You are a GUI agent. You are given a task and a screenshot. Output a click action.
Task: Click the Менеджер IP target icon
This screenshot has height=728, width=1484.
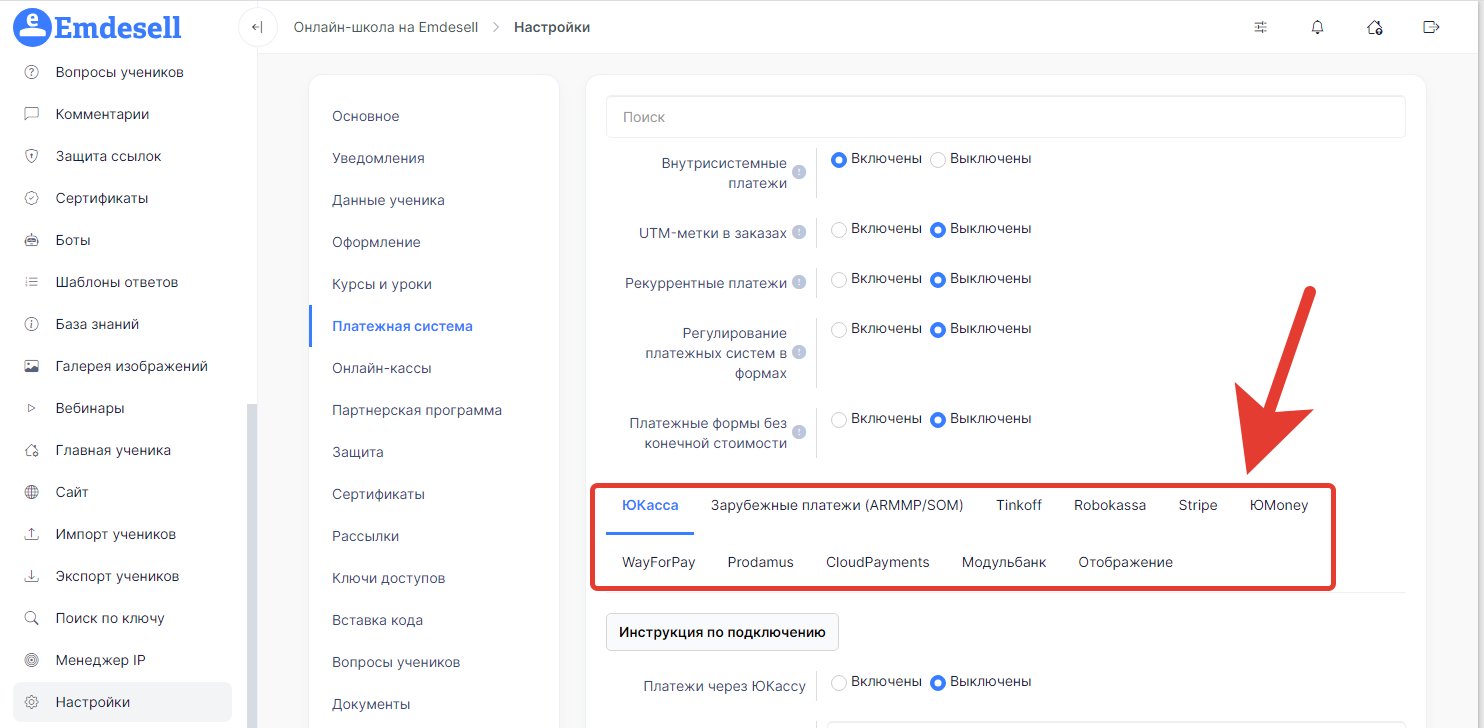pyautogui.click(x=31, y=660)
